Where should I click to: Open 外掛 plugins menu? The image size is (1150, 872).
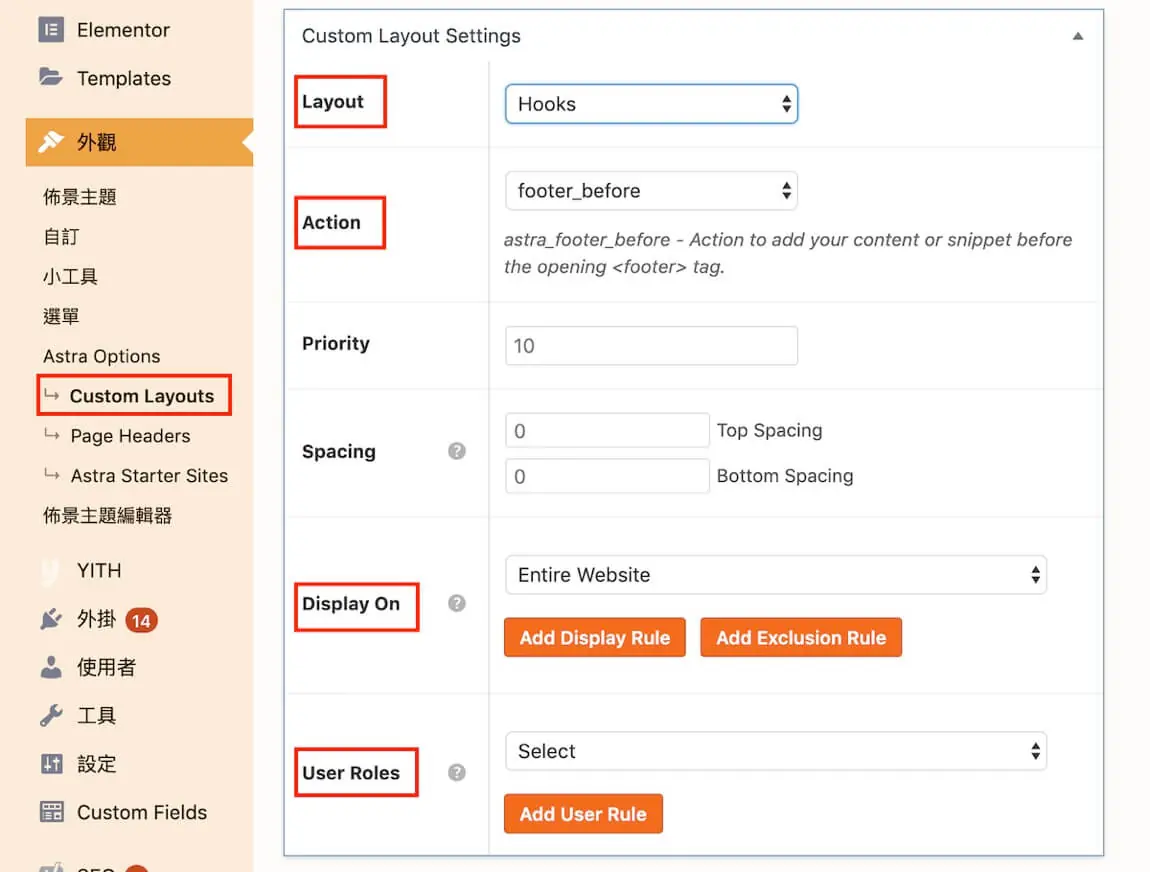[x=97, y=620]
